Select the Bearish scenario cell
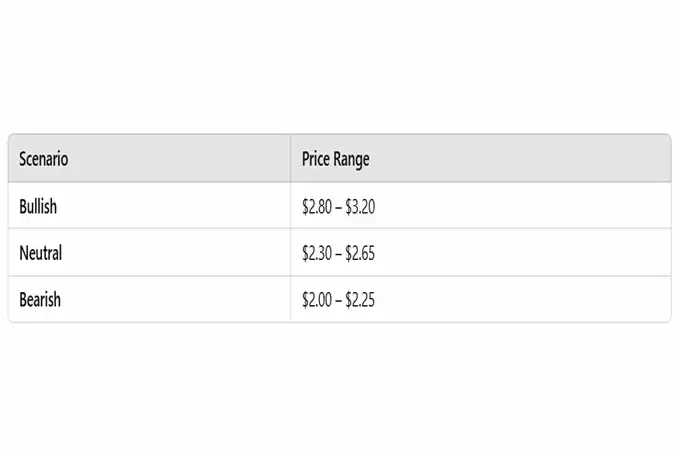Image resolution: width=680 pixels, height=453 pixels. [40, 299]
